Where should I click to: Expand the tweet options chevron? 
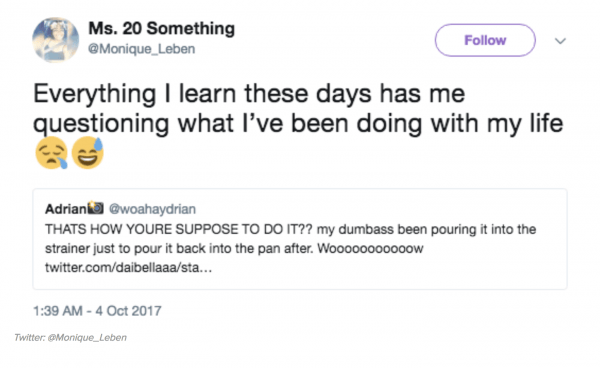560,41
